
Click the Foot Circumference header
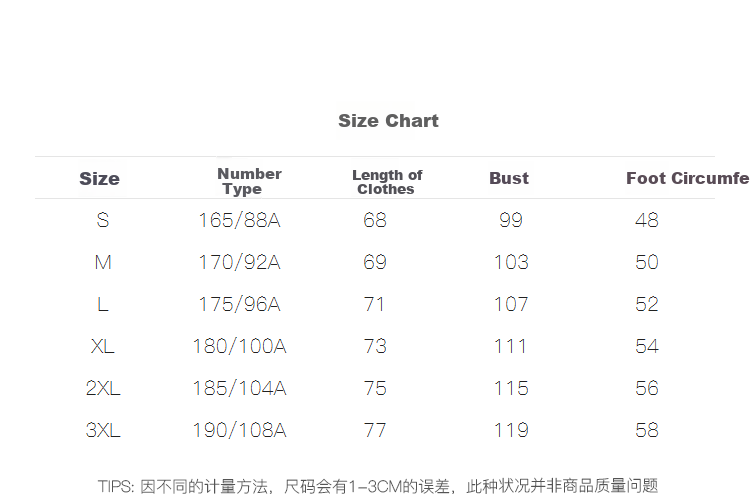[688, 178]
